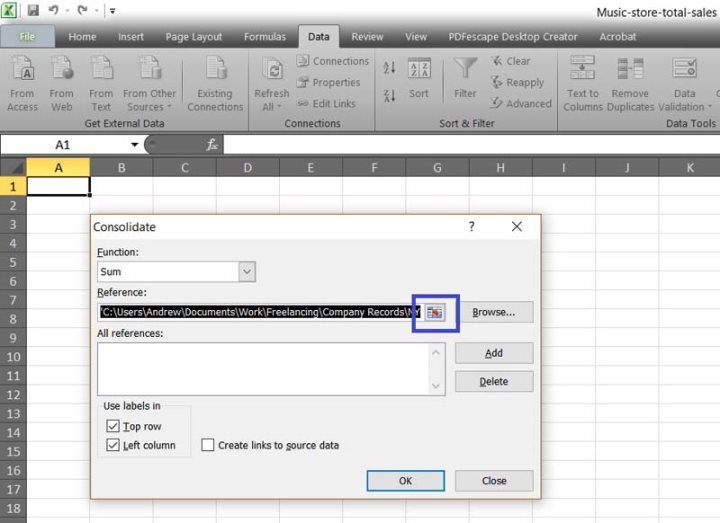The image size is (720, 523).
Task: Go to the Review tab
Action: click(367, 37)
